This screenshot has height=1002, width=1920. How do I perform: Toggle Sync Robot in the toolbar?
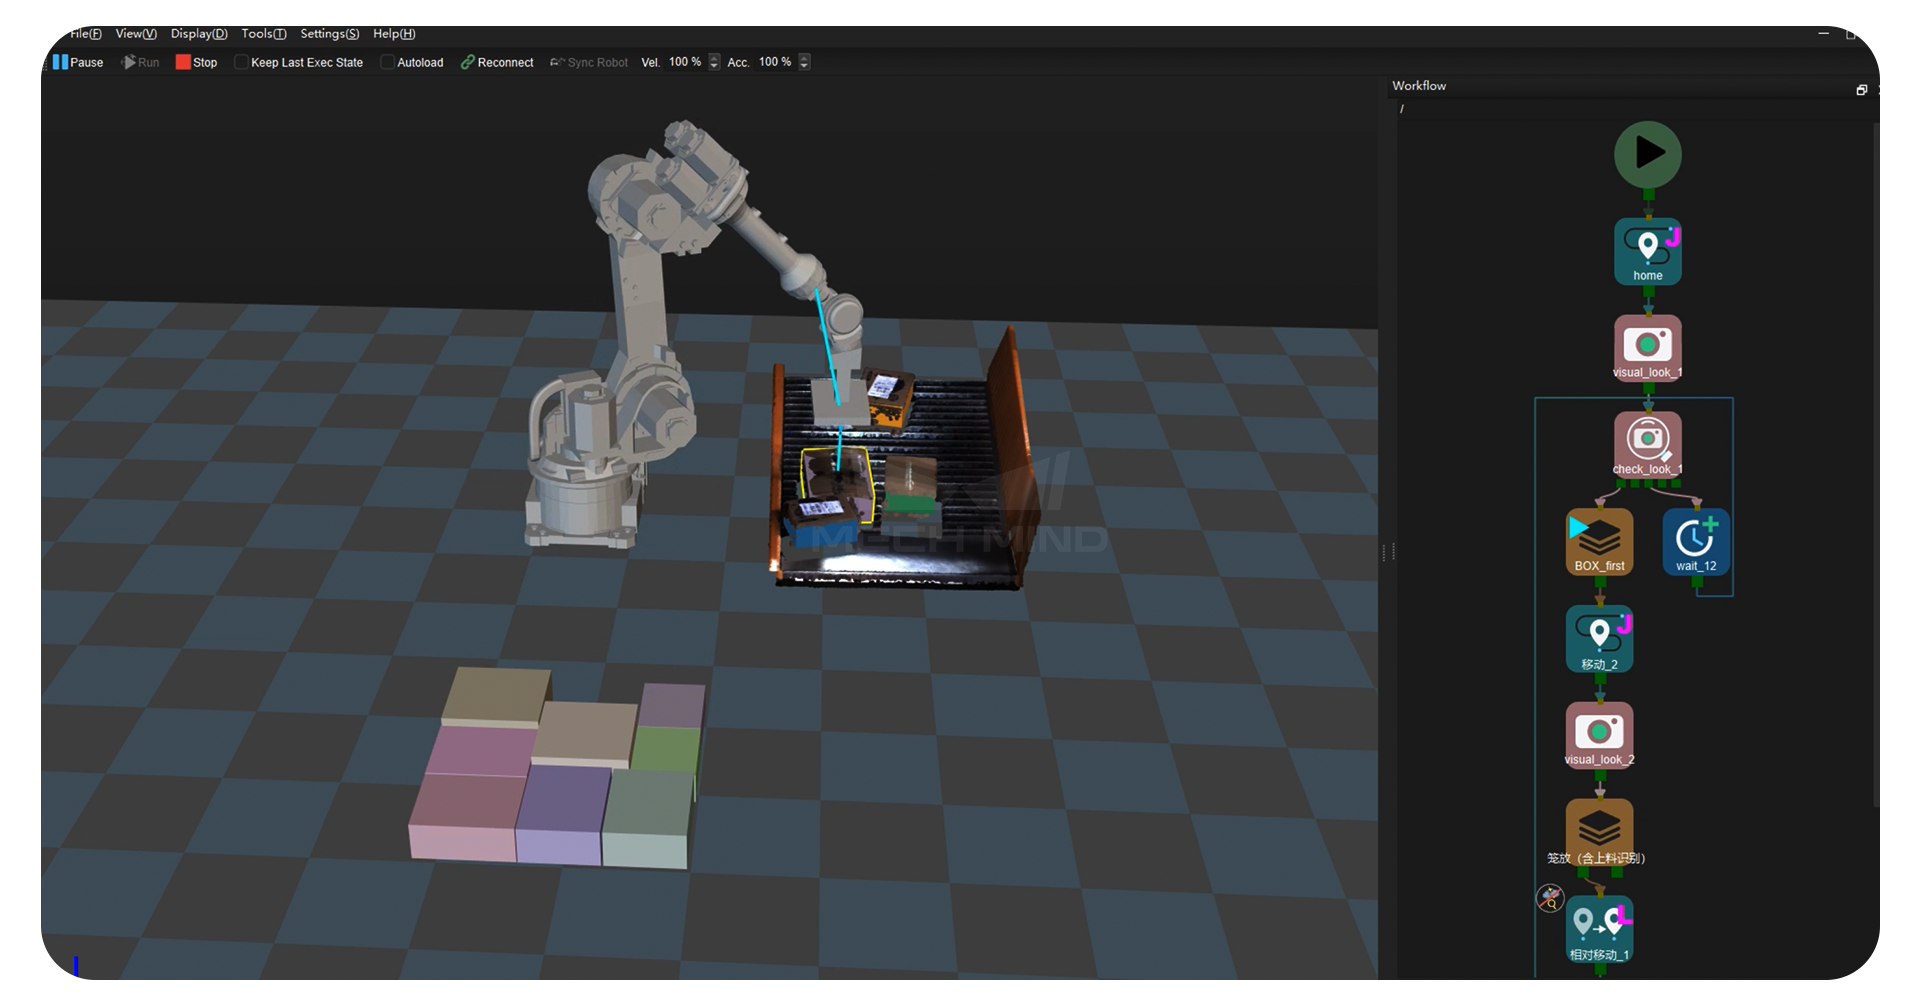coord(588,61)
